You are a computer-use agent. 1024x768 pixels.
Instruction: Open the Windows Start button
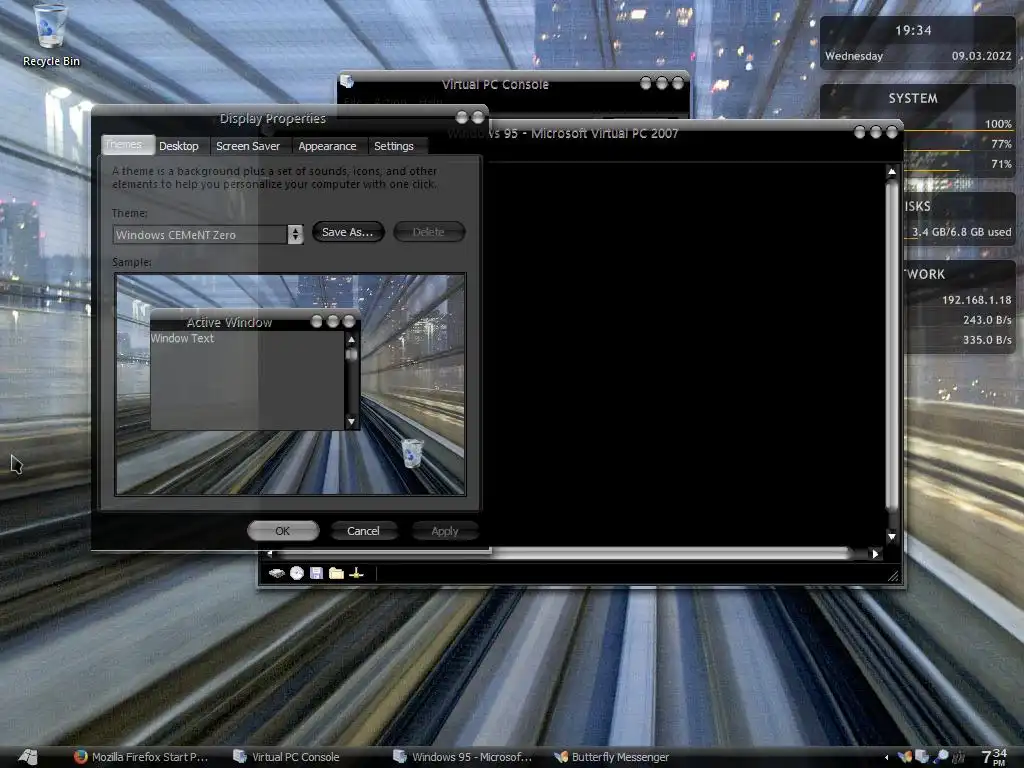(x=27, y=757)
